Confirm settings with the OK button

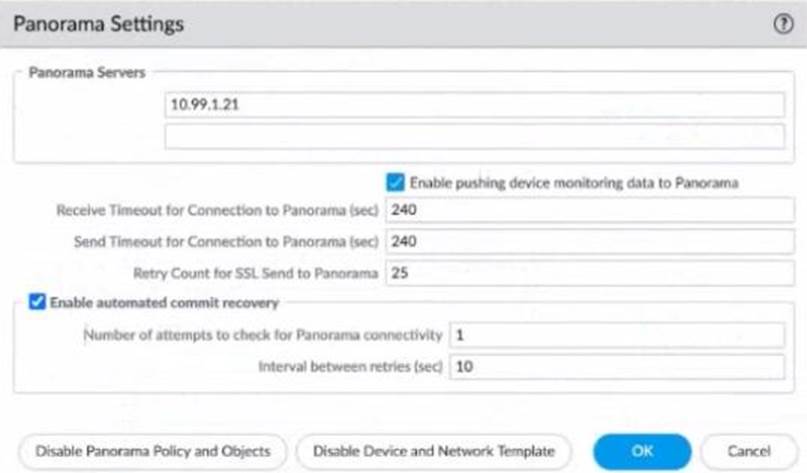pos(641,451)
